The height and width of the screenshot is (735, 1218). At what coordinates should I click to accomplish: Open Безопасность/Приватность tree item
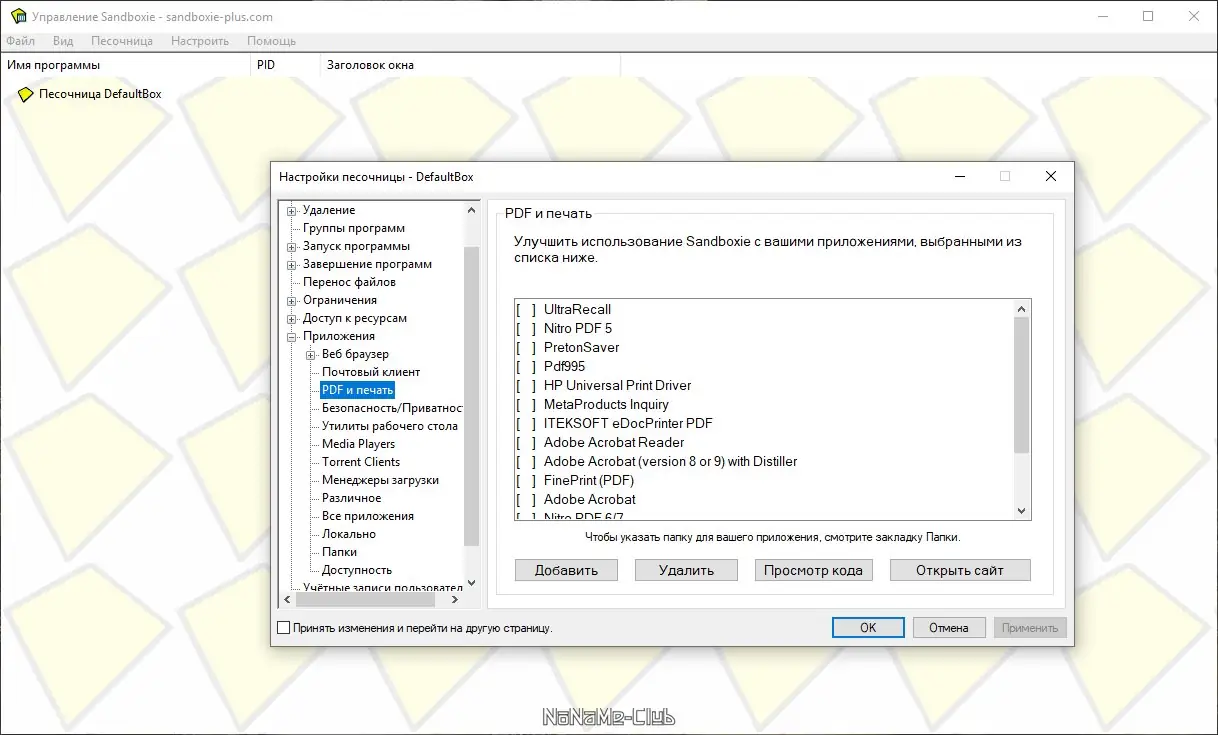coord(392,408)
